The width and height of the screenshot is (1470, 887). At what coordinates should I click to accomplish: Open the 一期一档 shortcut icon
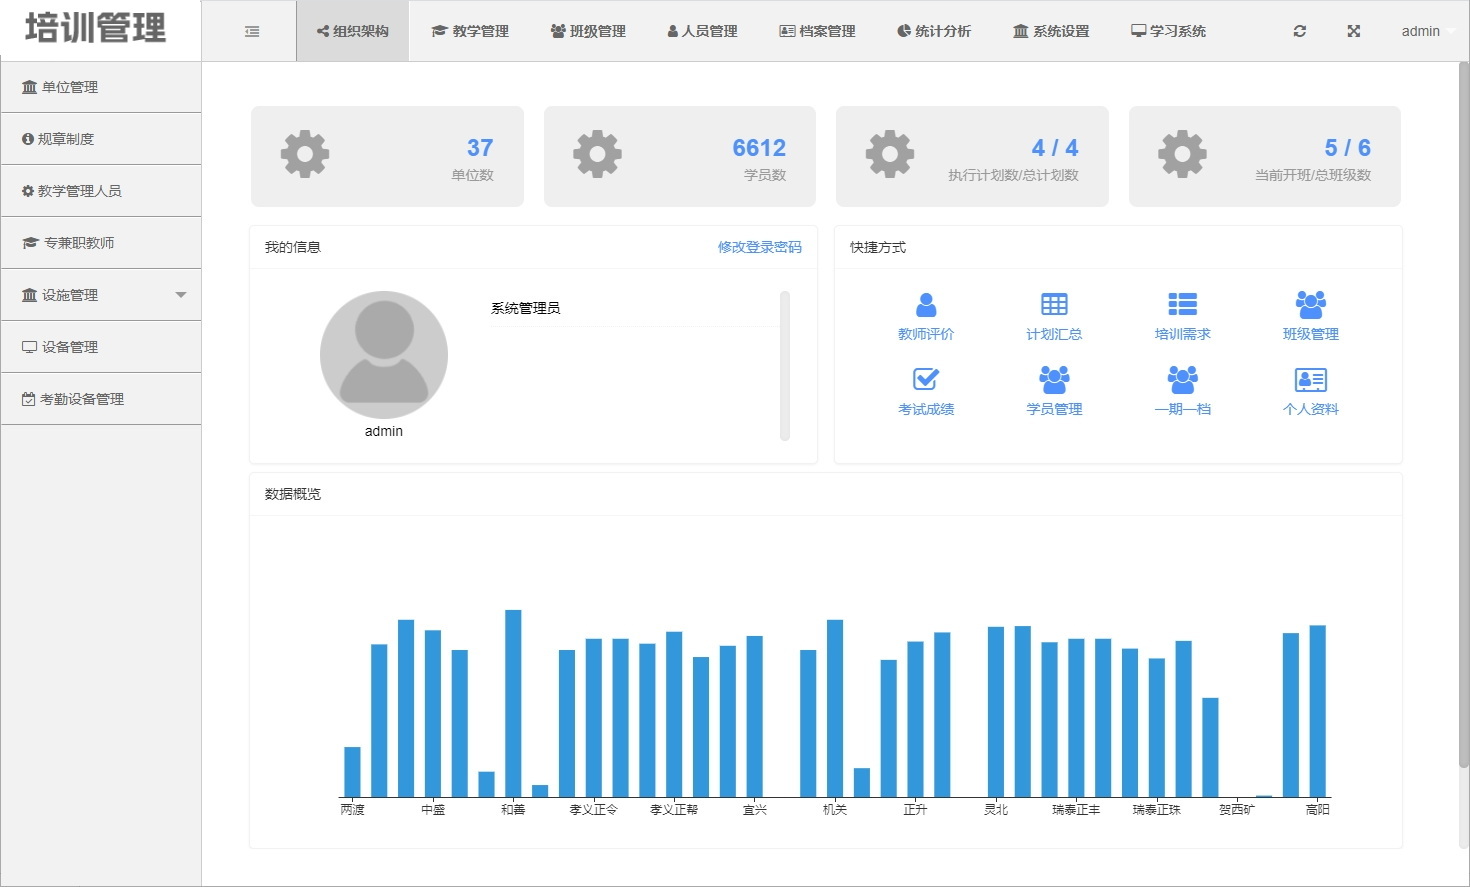[1182, 380]
